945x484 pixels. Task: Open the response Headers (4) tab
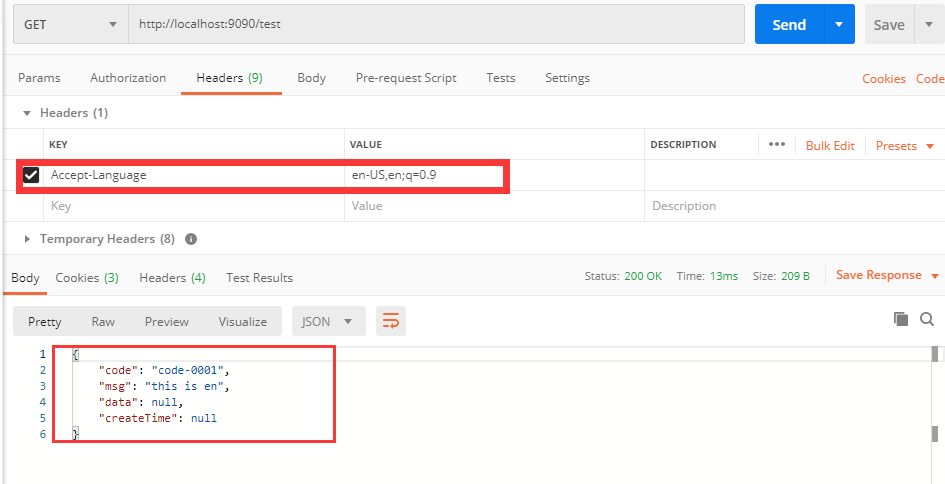click(x=172, y=278)
